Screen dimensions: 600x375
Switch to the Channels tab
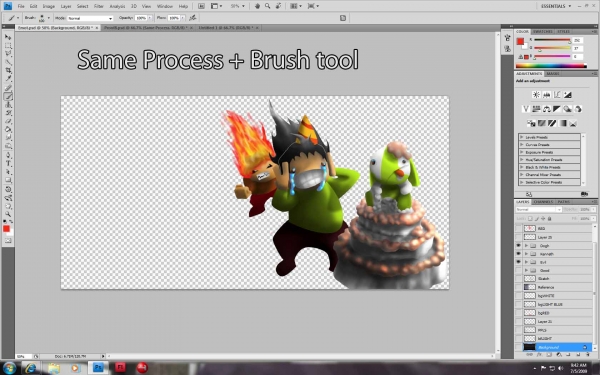[x=543, y=202]
